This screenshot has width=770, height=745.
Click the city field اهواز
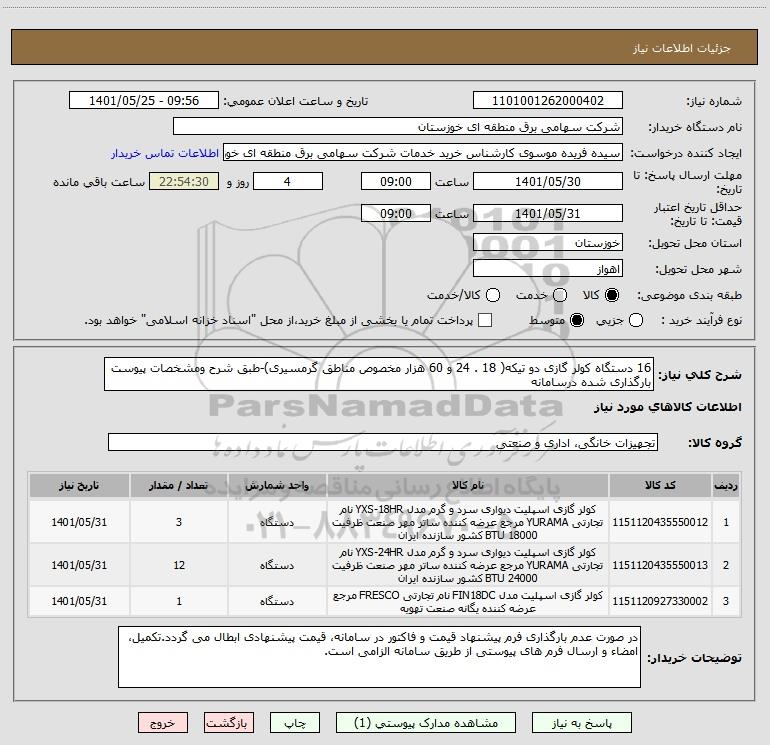tap(548, 269)
